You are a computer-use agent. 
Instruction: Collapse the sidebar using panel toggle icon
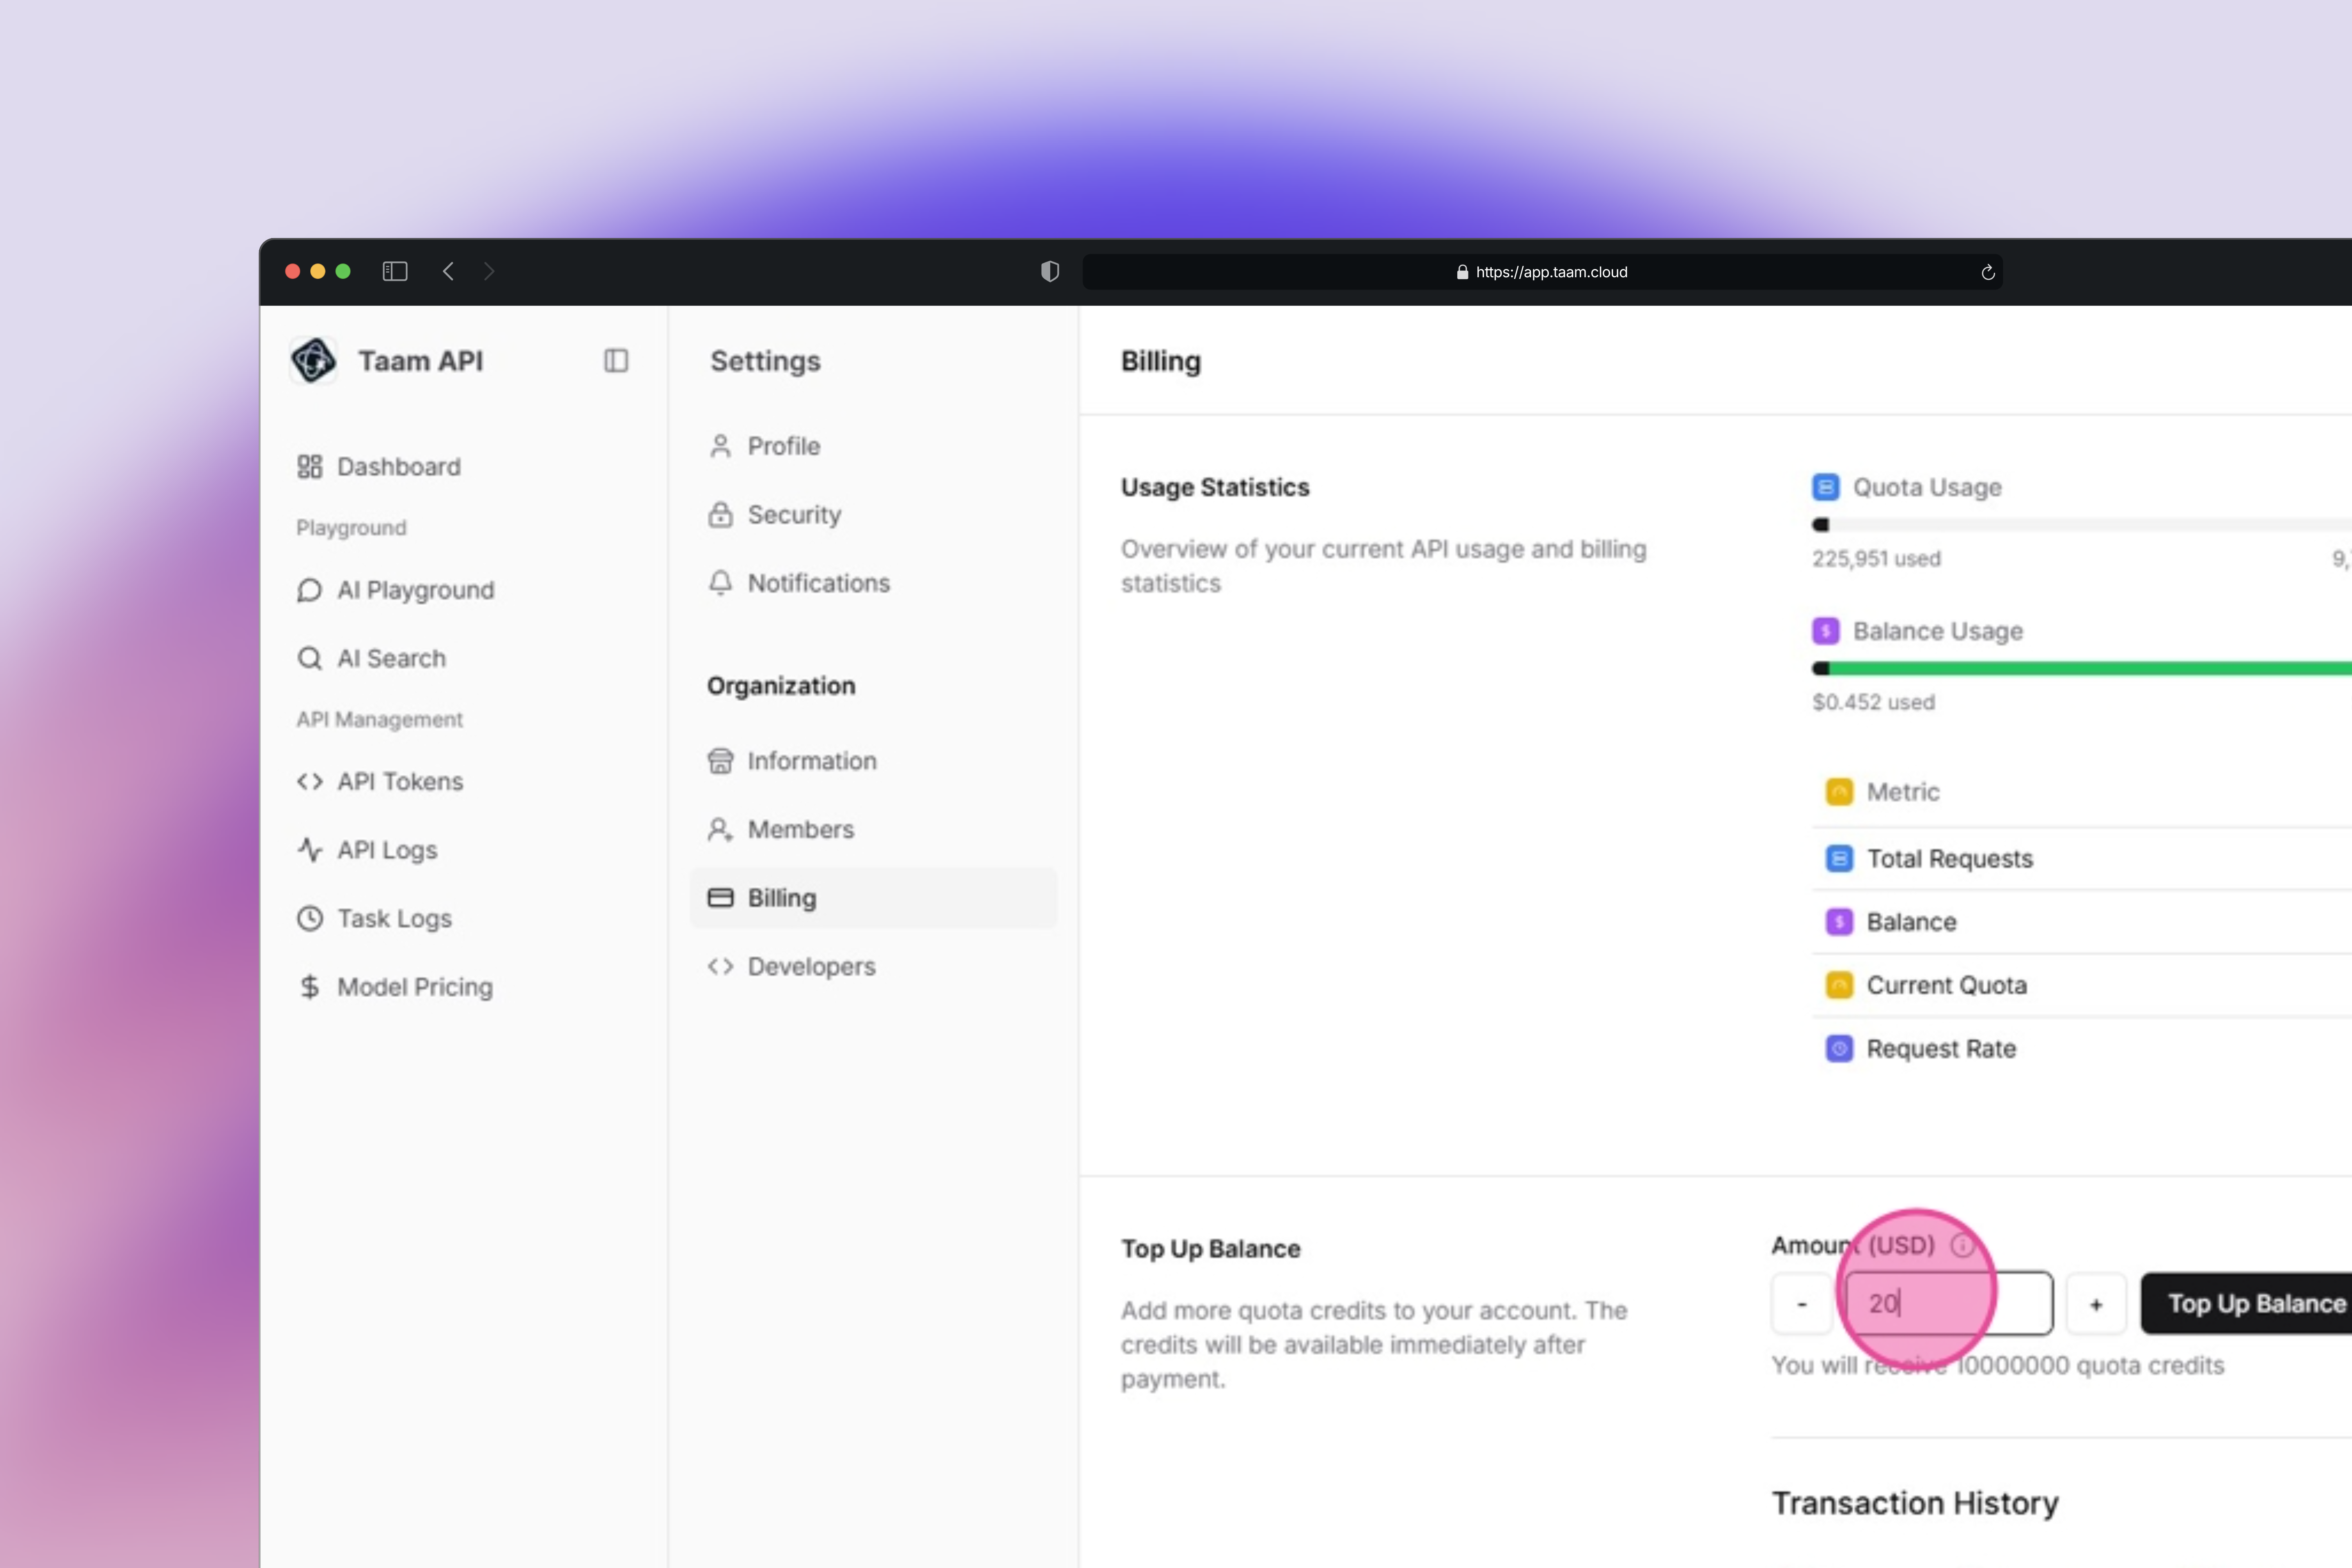pos(616,360)
